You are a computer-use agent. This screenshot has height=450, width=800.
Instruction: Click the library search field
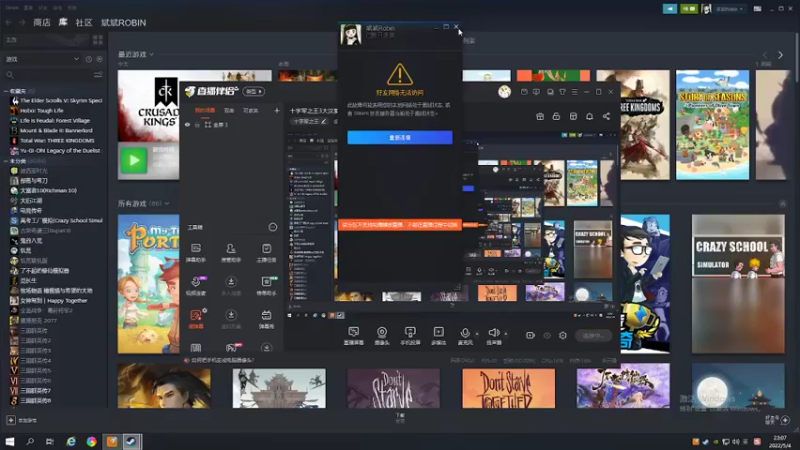(48, 75)
